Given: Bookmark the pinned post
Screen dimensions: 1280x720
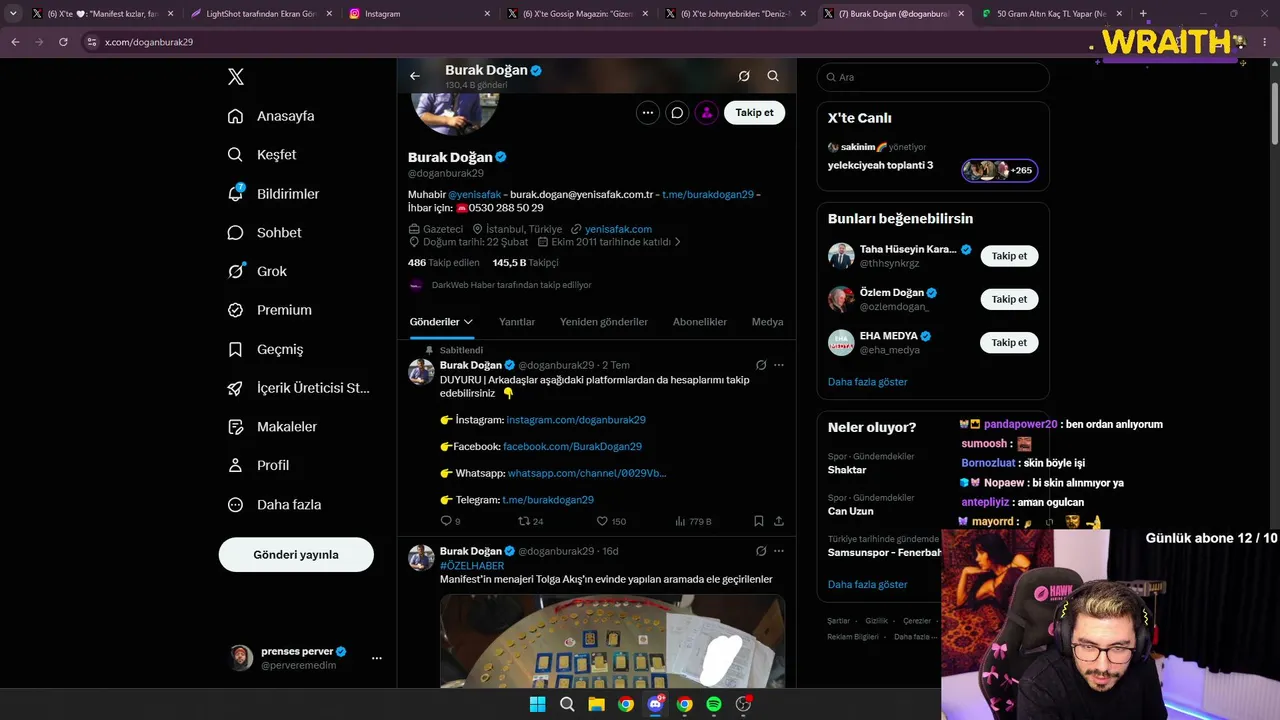Looking at the screenshot, I should (759, 521).
